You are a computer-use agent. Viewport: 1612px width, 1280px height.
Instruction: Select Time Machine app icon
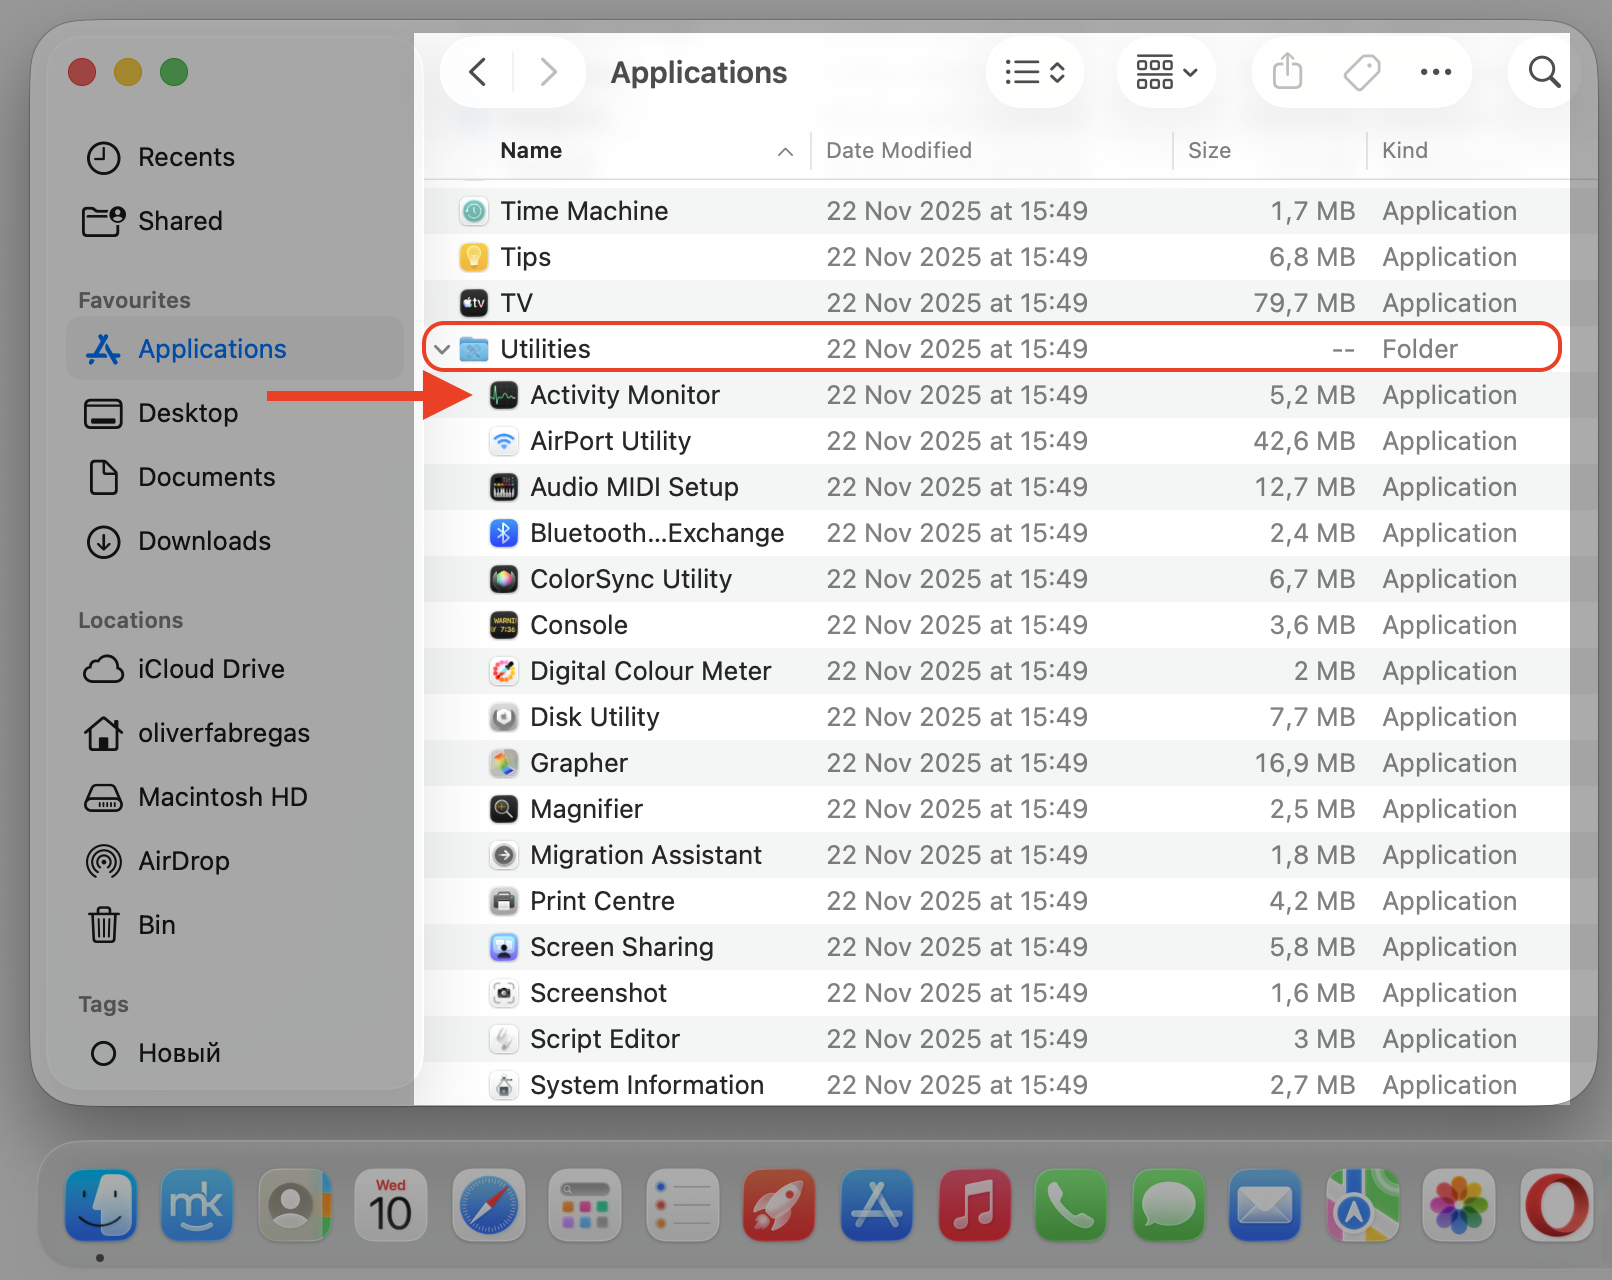pos(474,211)
